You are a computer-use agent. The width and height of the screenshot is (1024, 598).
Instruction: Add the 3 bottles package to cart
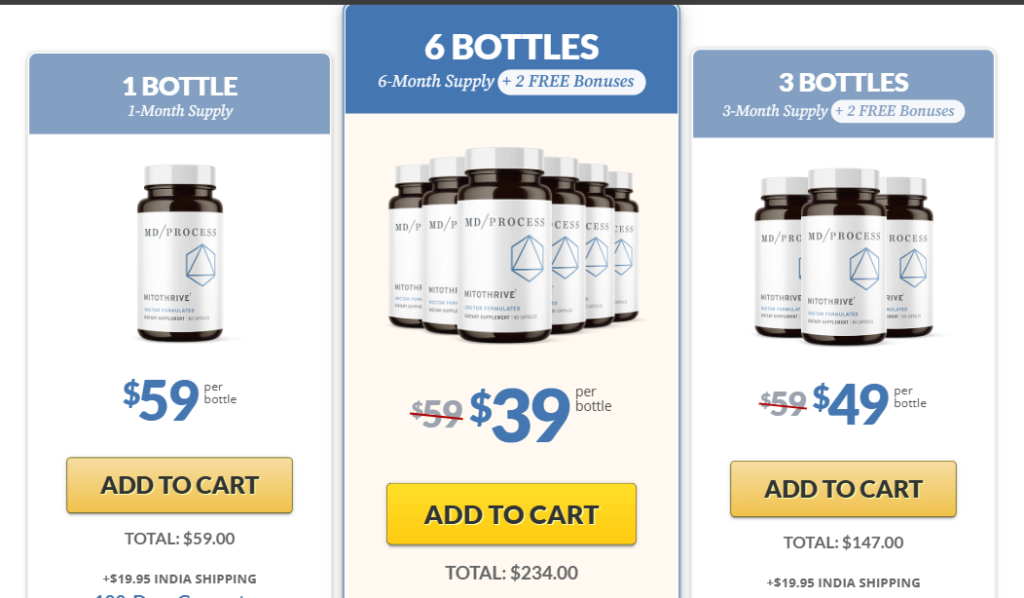tap(843, 489)
